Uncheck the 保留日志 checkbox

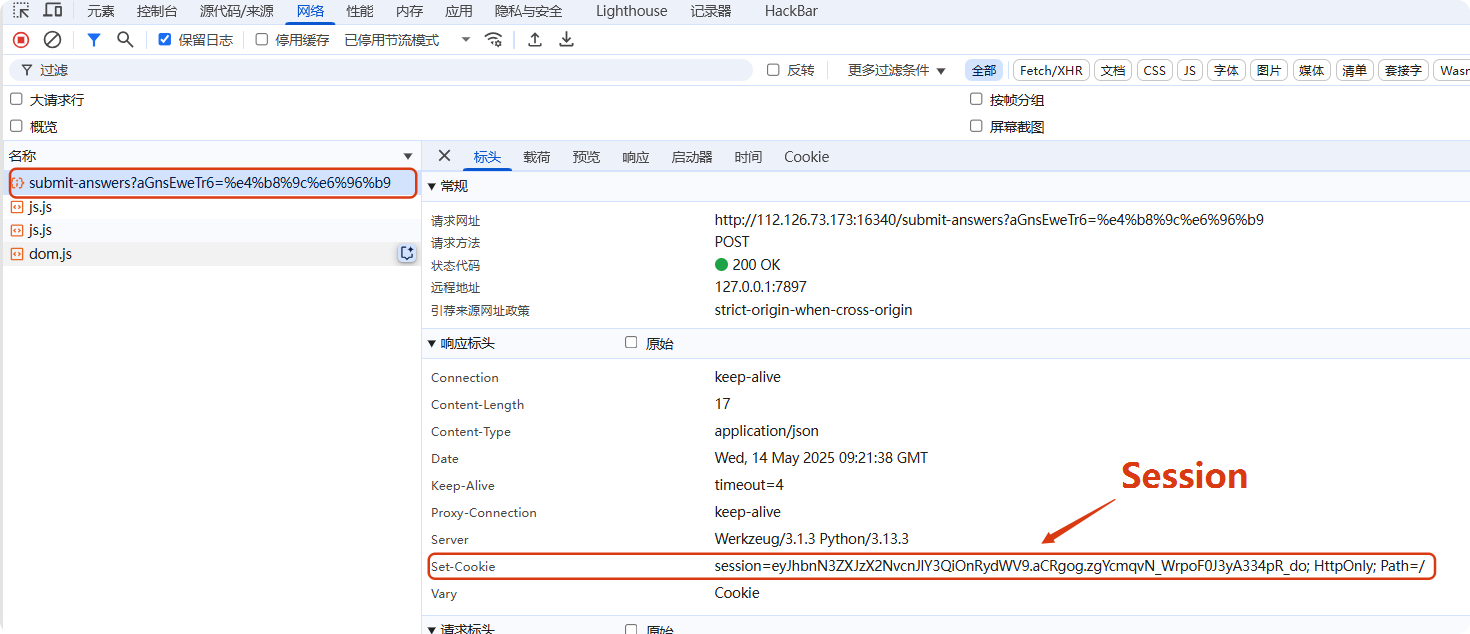coord(165,40)
